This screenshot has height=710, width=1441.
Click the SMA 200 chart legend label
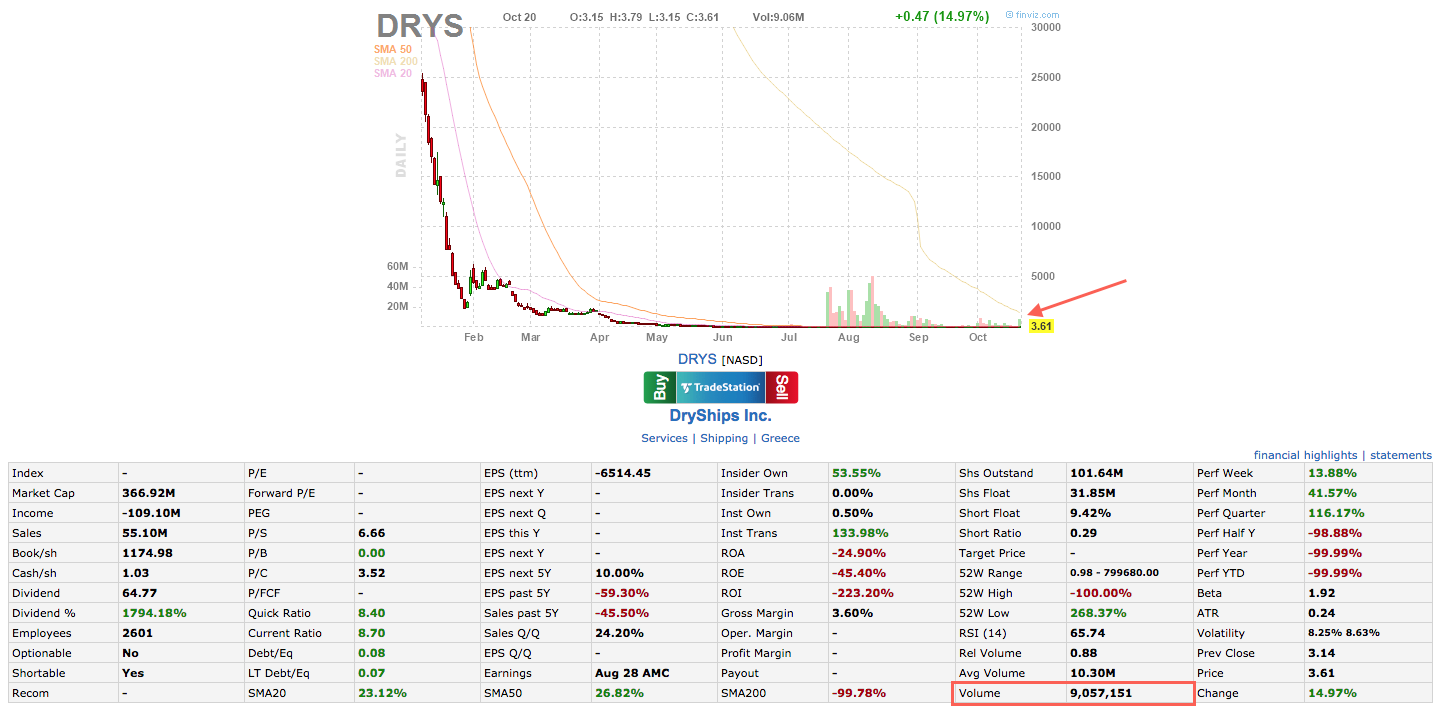coord(396,61)
